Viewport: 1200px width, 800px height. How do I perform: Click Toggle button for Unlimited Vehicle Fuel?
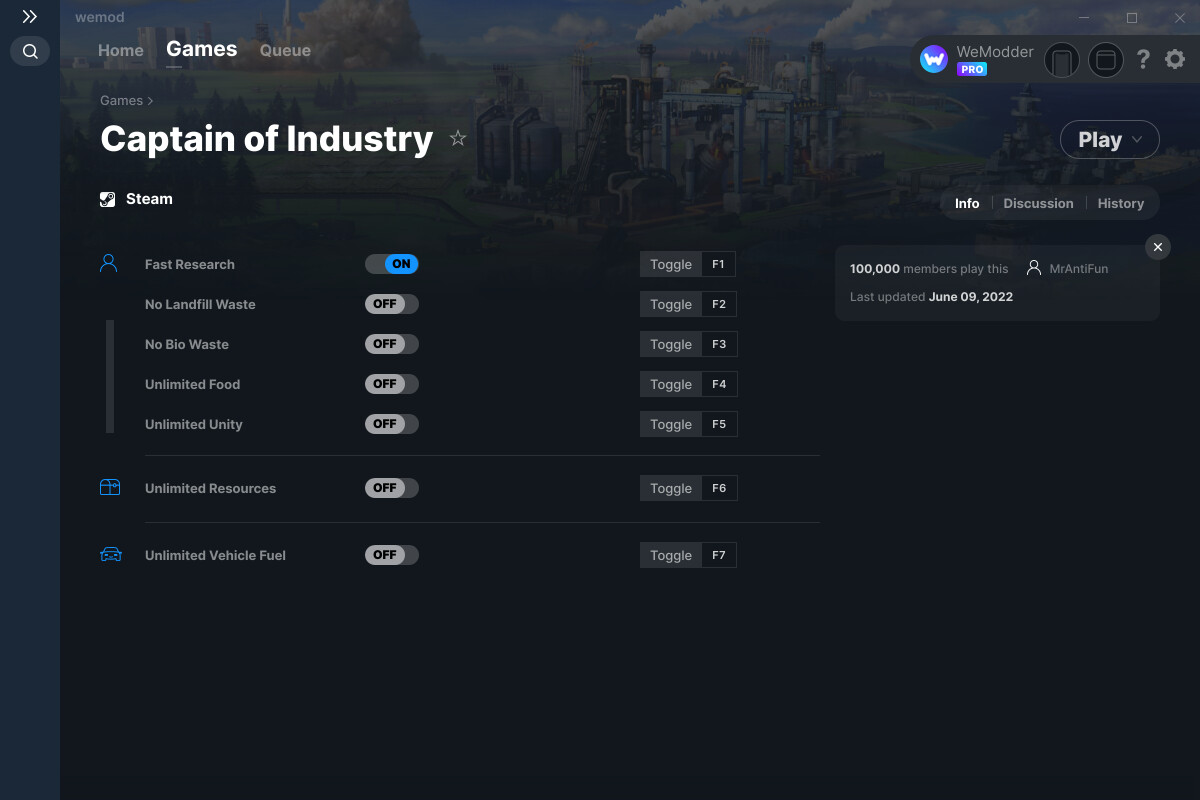pos(671,555)
